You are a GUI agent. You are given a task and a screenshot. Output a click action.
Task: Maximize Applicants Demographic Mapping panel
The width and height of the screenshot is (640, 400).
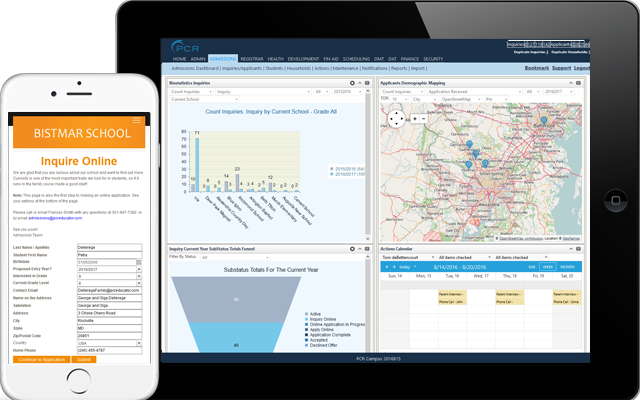tap(578, 83)
